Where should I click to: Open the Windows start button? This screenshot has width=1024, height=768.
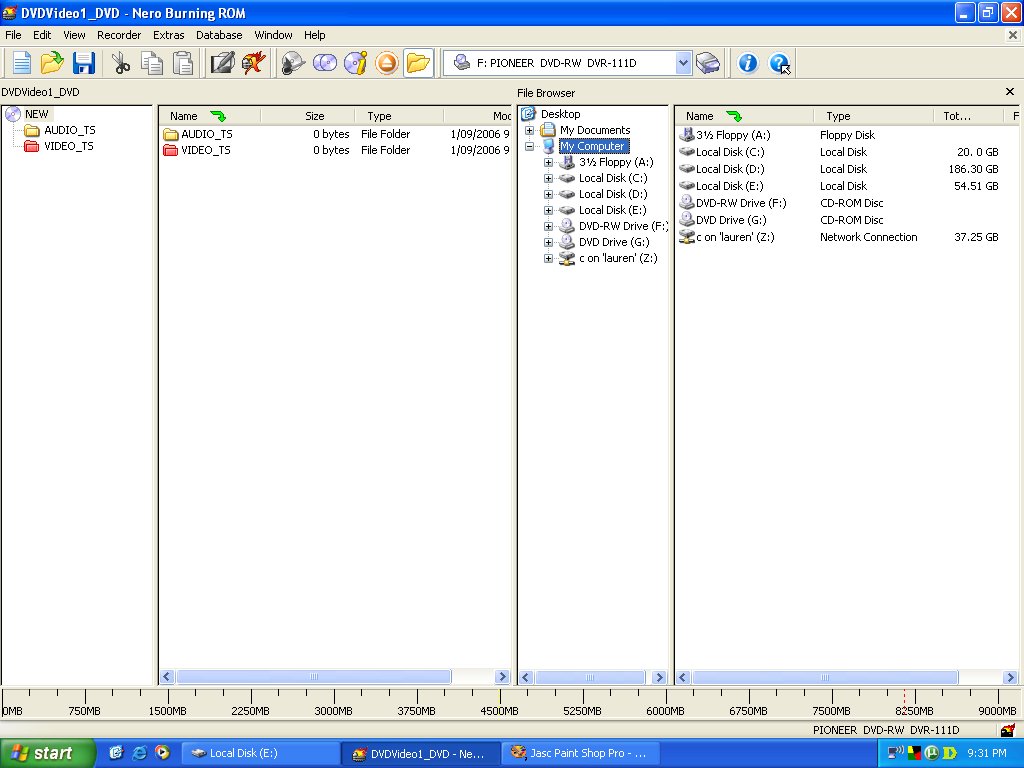[47, 754]
